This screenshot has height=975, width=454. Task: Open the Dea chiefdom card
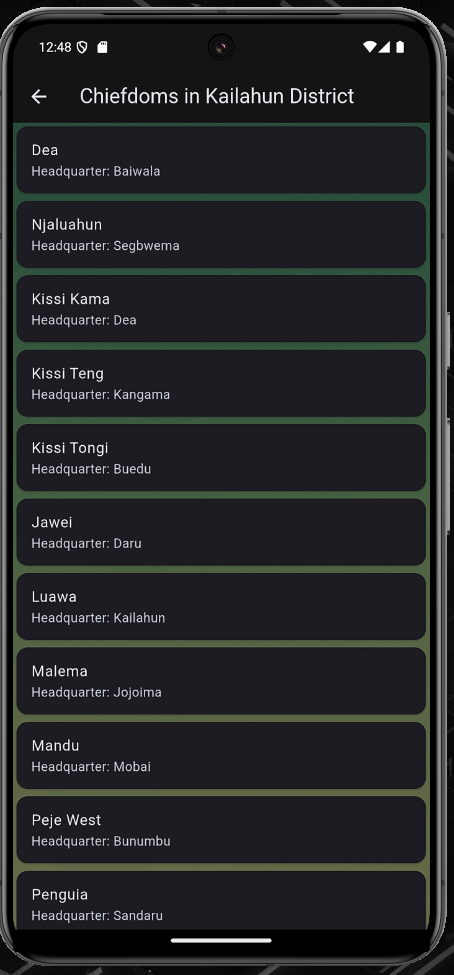pos(221,160)
